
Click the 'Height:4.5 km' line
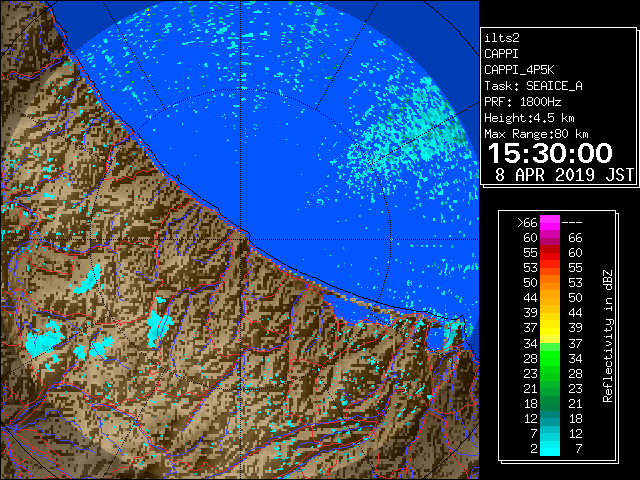coord(529,118)
